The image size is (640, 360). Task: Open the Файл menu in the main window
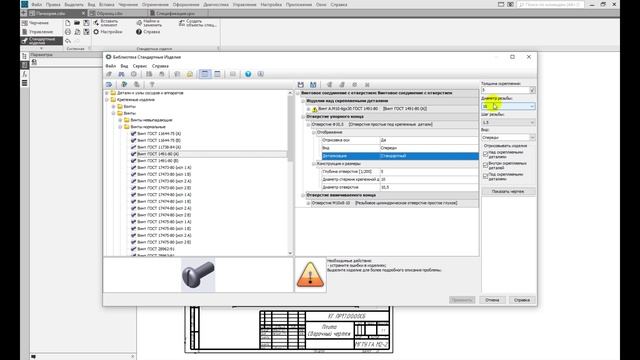(36, 4)
